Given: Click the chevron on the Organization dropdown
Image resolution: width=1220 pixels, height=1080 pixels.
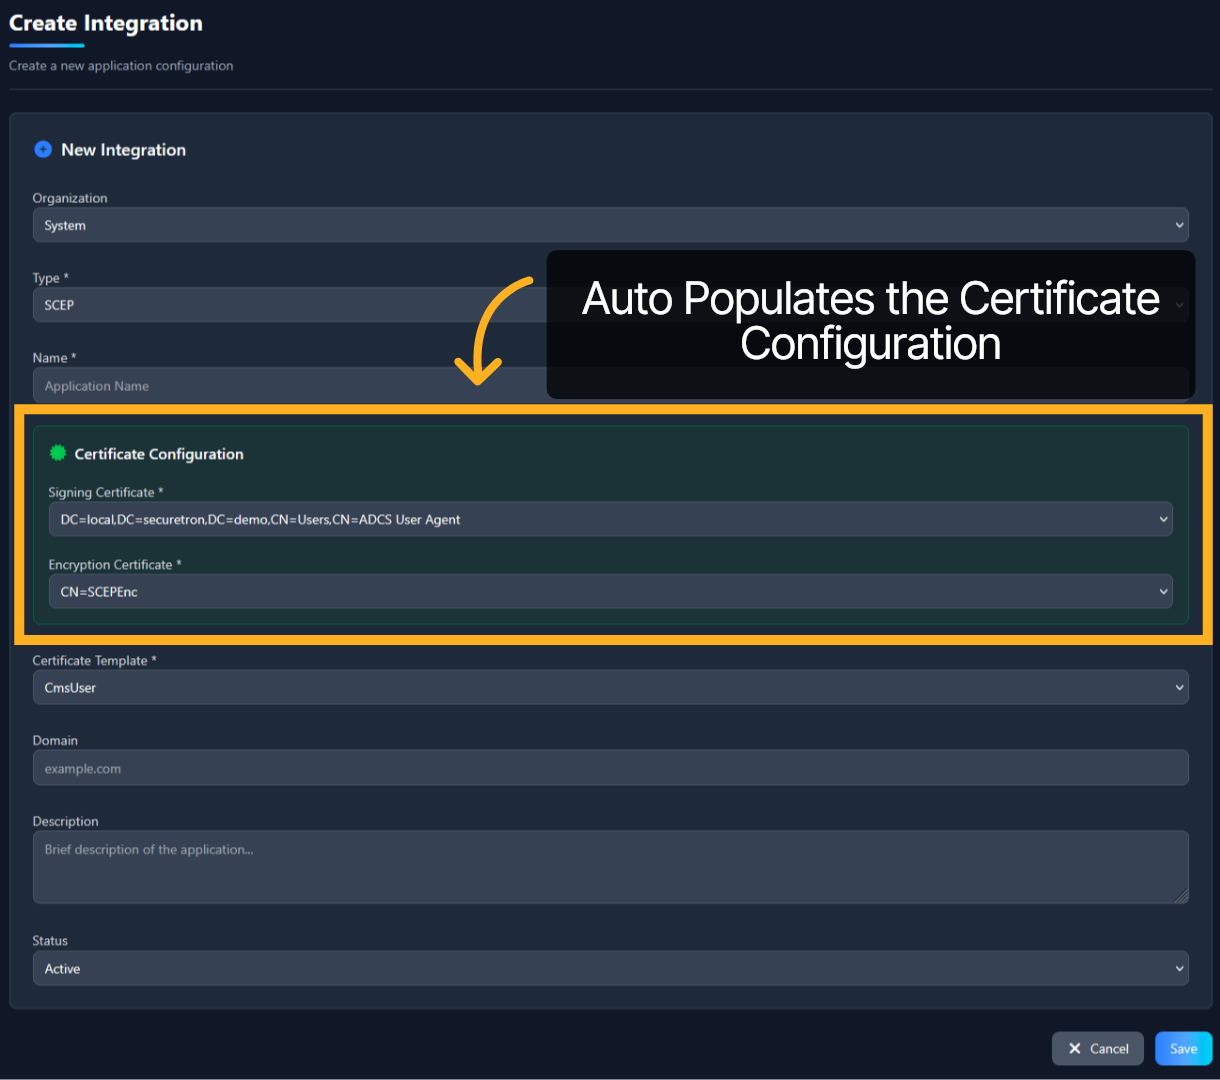Looking at the screenshot, I should click(x=1178, y=225).
